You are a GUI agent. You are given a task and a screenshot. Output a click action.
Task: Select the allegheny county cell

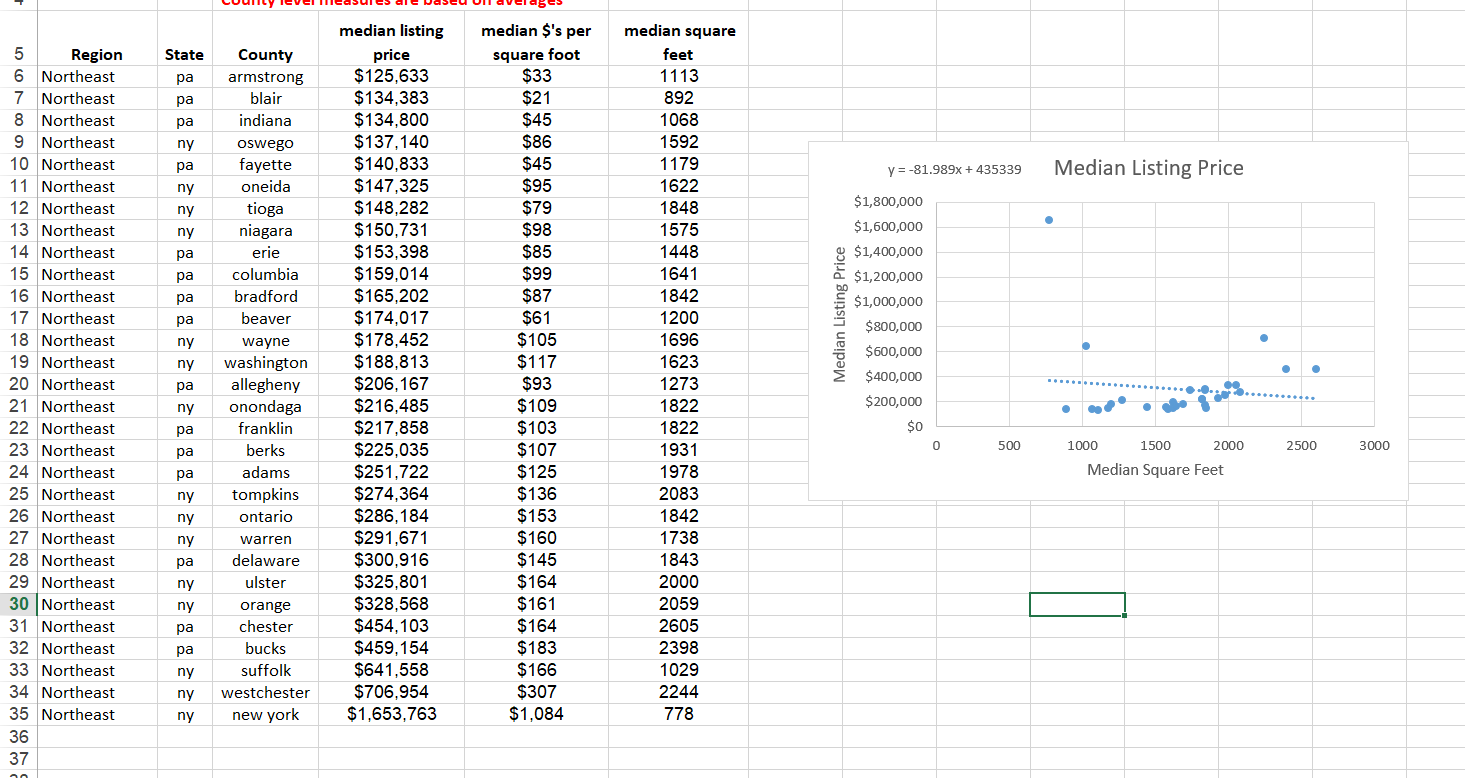265,385
